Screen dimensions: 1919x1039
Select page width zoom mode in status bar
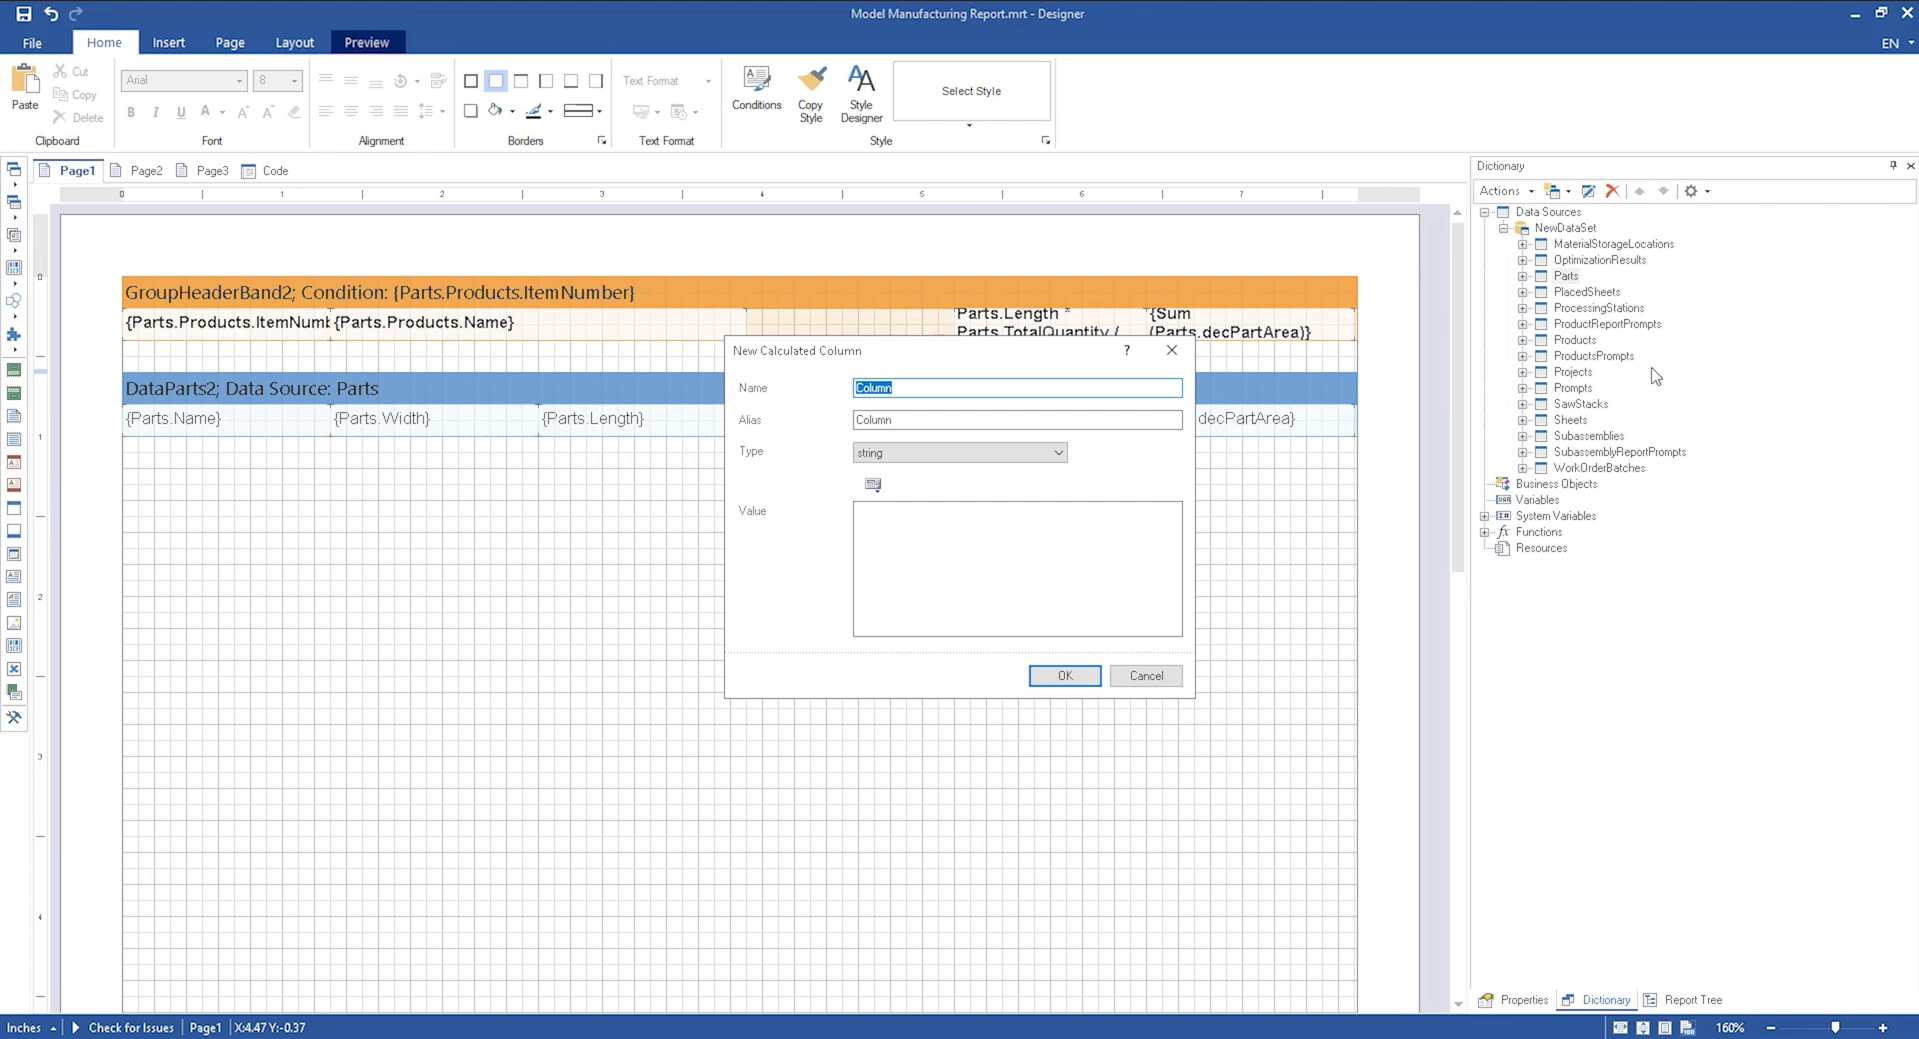click(x=1619, y=1027)
